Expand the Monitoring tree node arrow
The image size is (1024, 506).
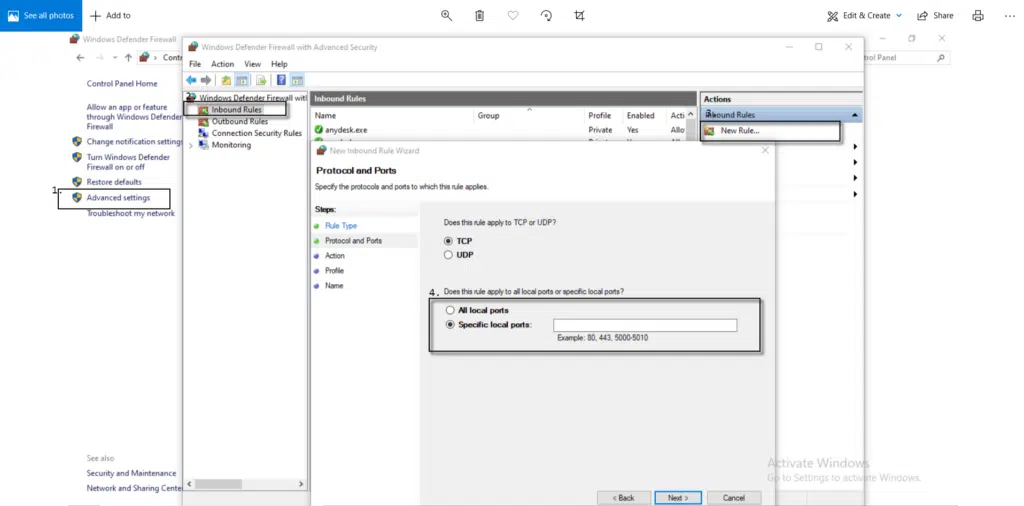click(x=191, y=146)
